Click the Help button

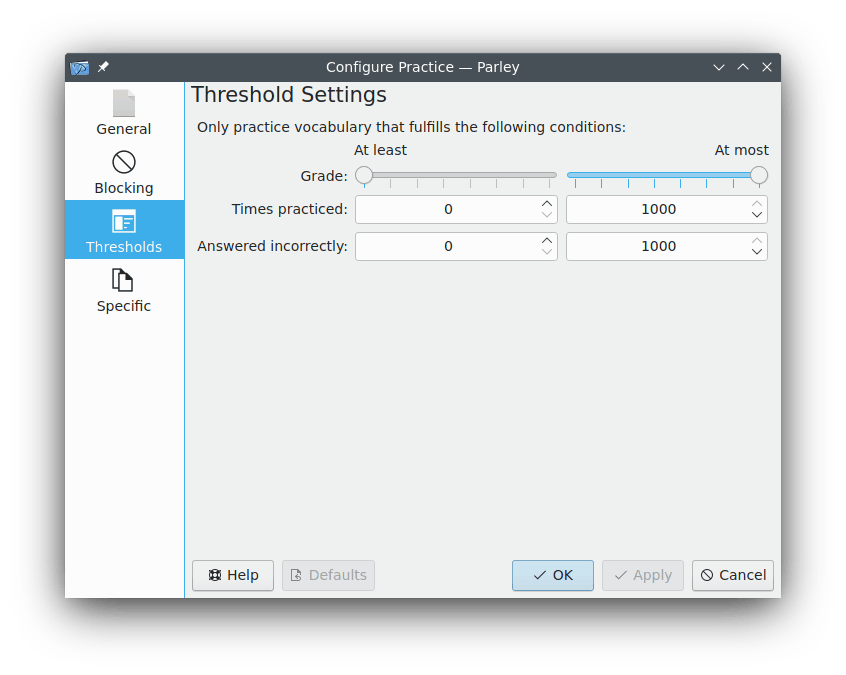[233, 575]
